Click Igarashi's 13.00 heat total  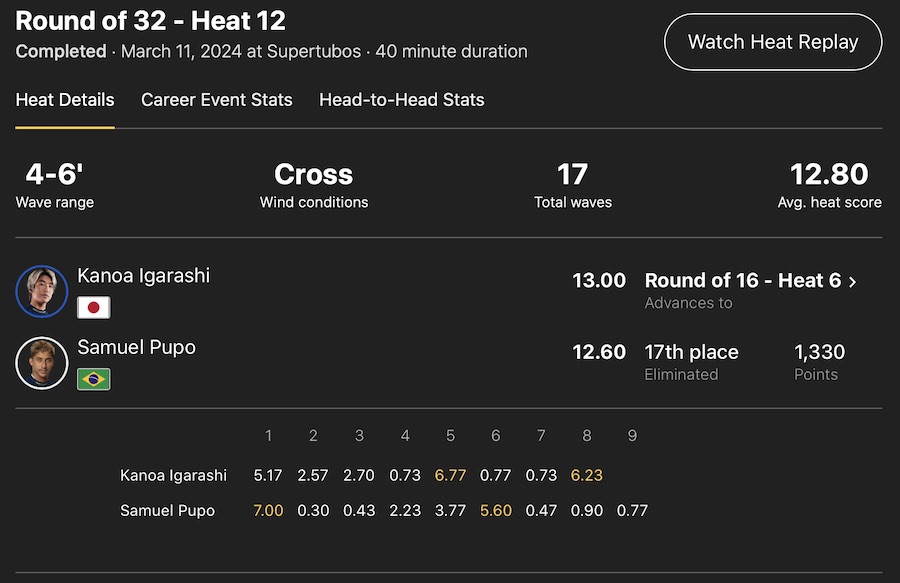(x=599, y=281)
